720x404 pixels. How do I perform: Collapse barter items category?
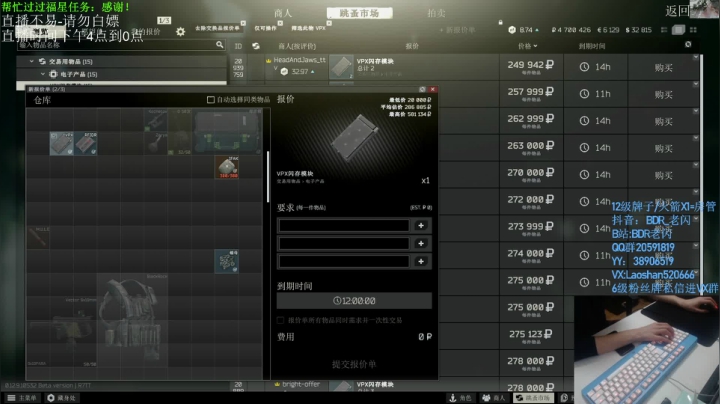(31, 61)
